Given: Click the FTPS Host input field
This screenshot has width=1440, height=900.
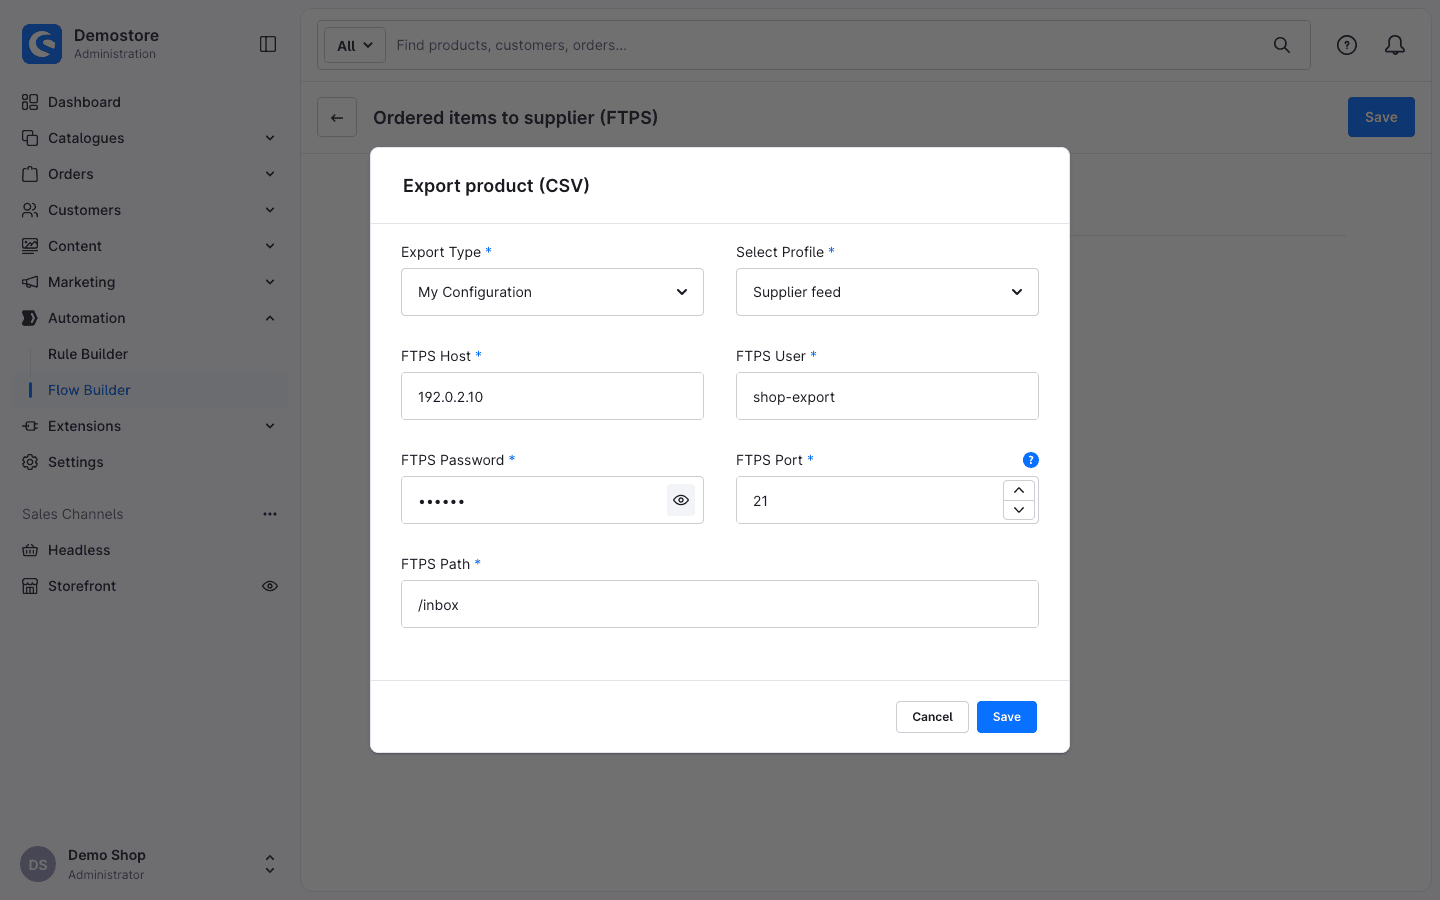Looking at the screenshot, I should click(552, 396).
